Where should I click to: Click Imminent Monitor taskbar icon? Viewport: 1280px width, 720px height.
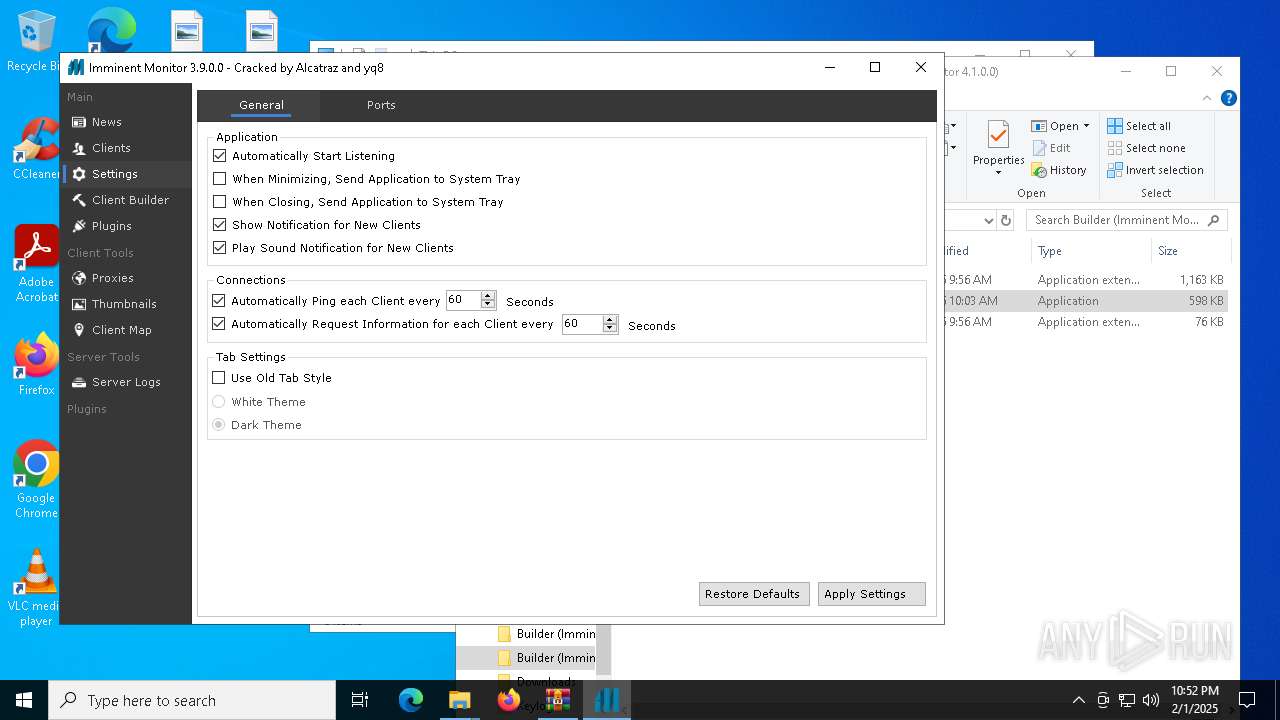(606, 700)
